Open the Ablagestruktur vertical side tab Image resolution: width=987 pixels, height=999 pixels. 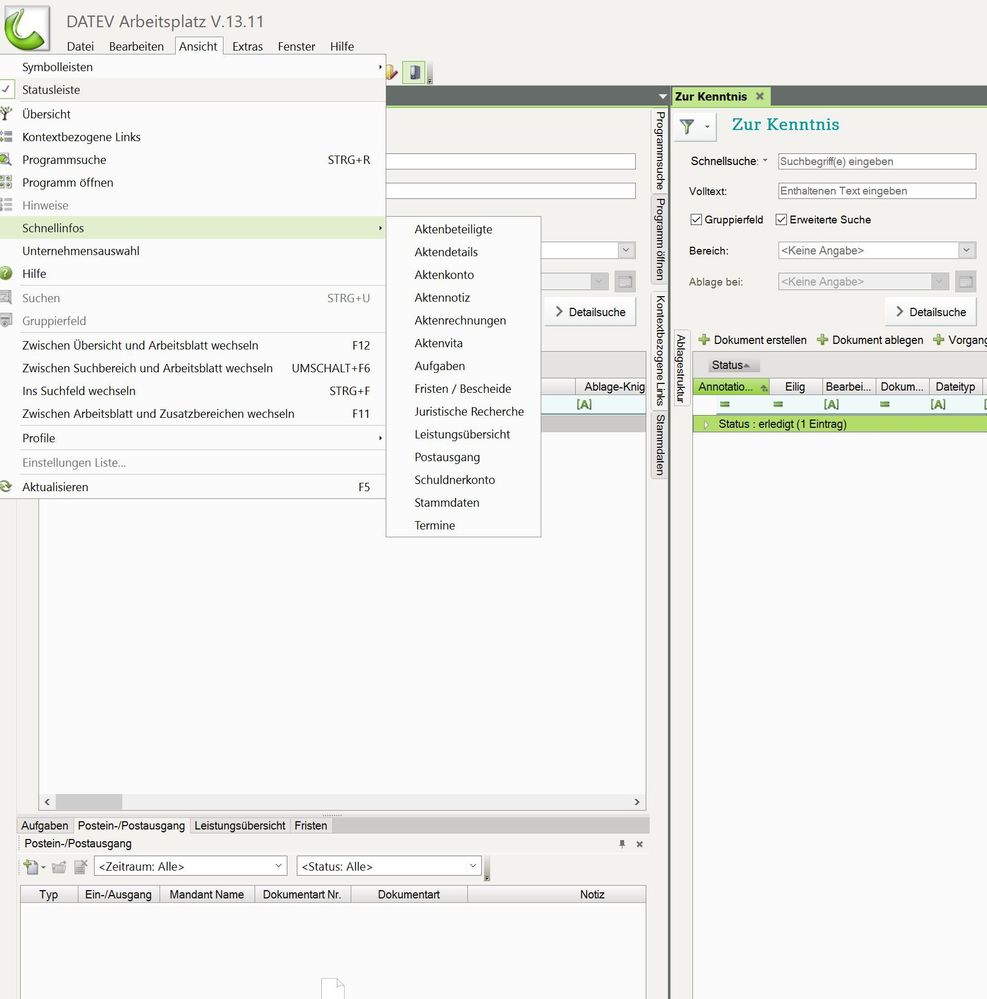pos(681,368)
